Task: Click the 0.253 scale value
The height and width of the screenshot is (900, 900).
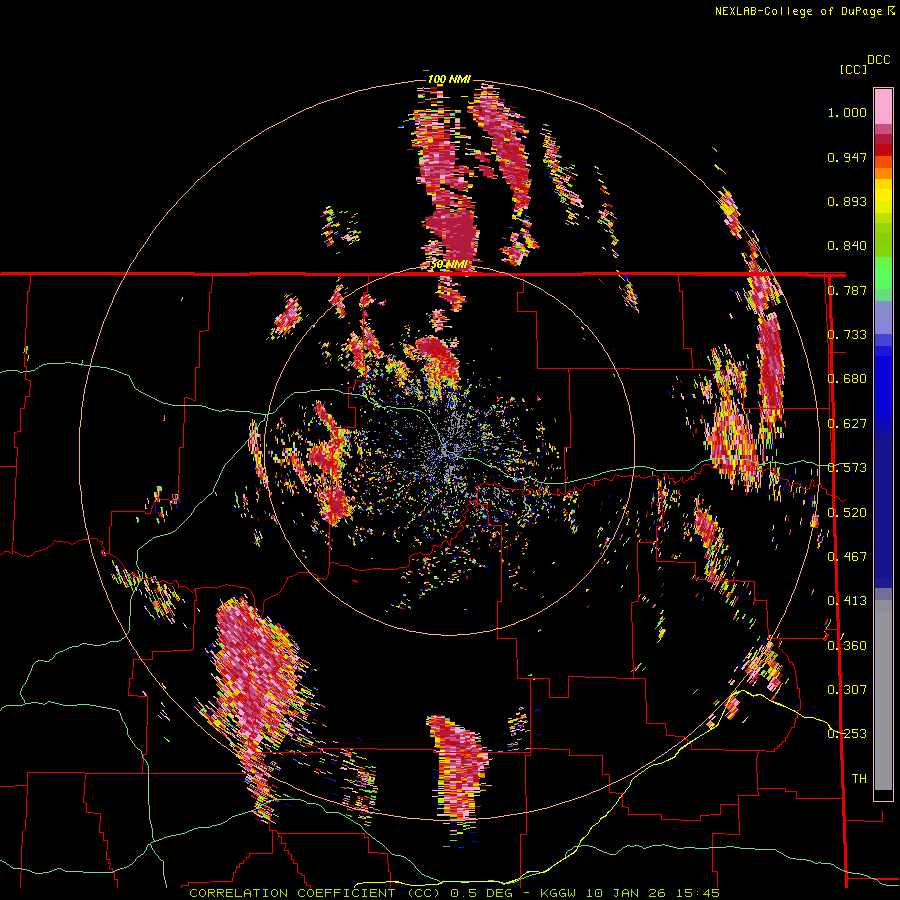Action: 847,734
